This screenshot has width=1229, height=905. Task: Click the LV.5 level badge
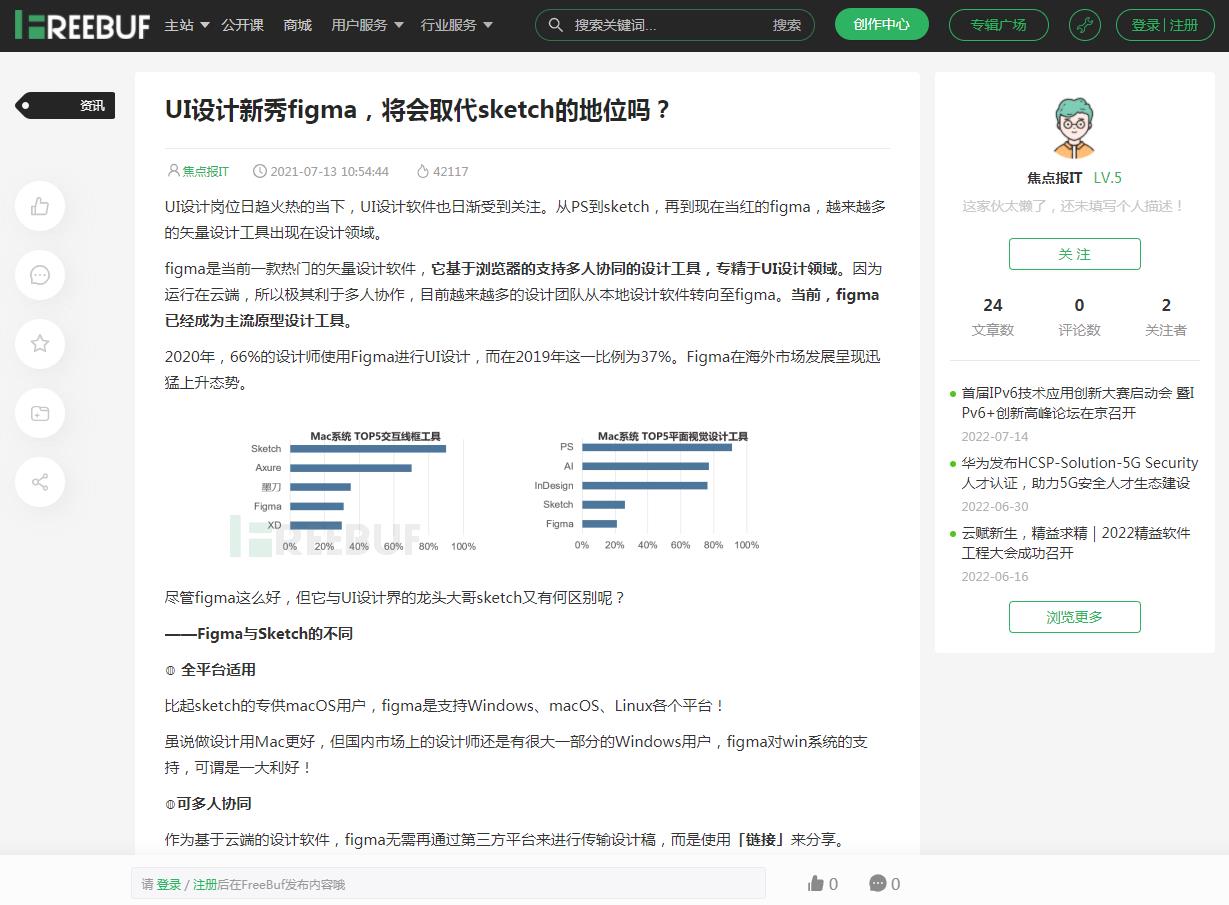point(1107,178)
